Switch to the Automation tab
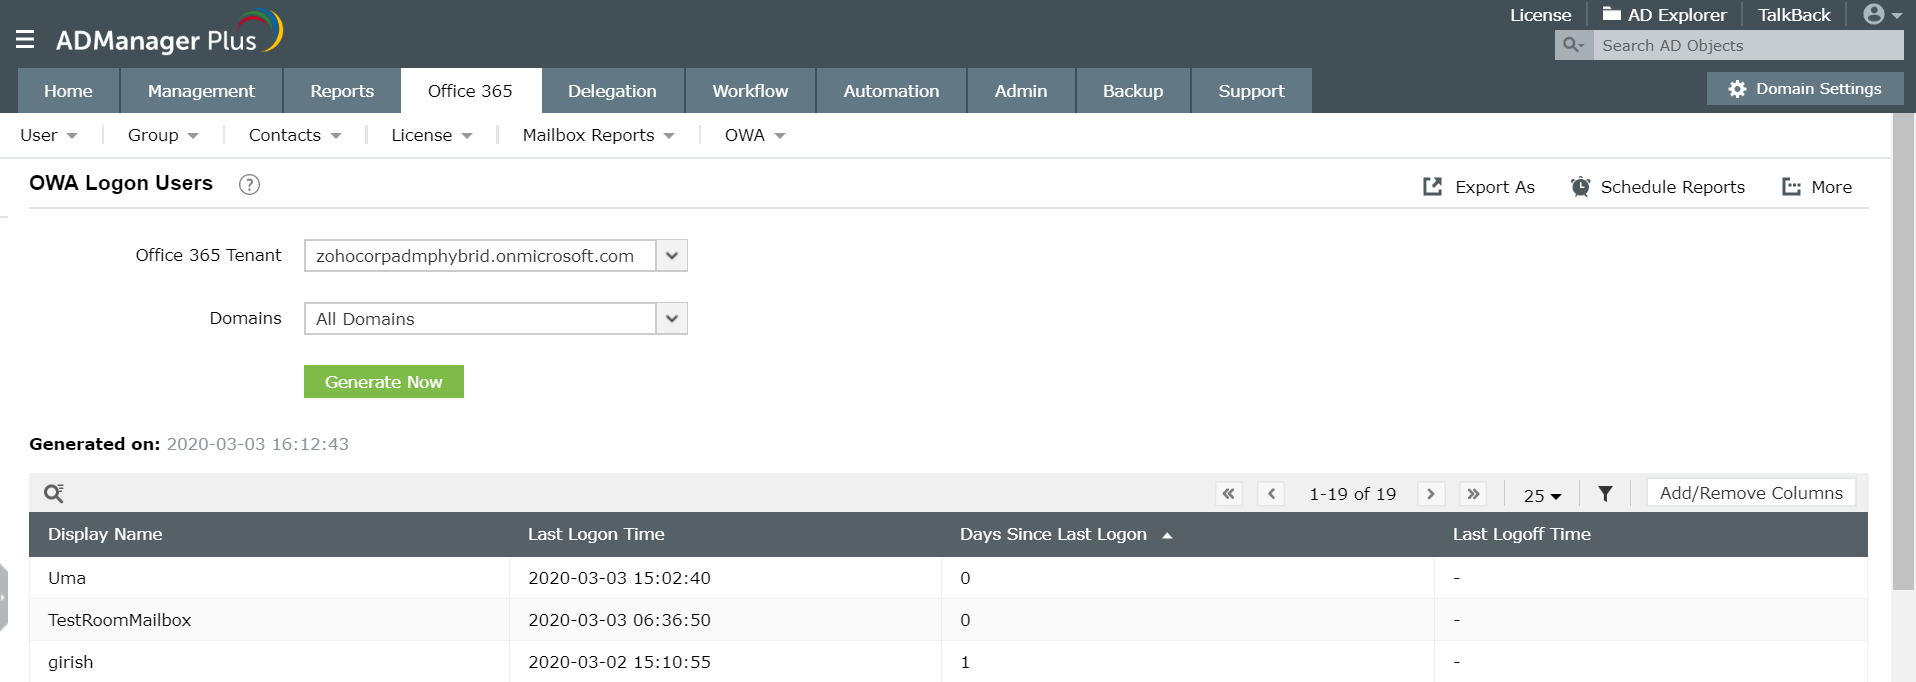 891,91
